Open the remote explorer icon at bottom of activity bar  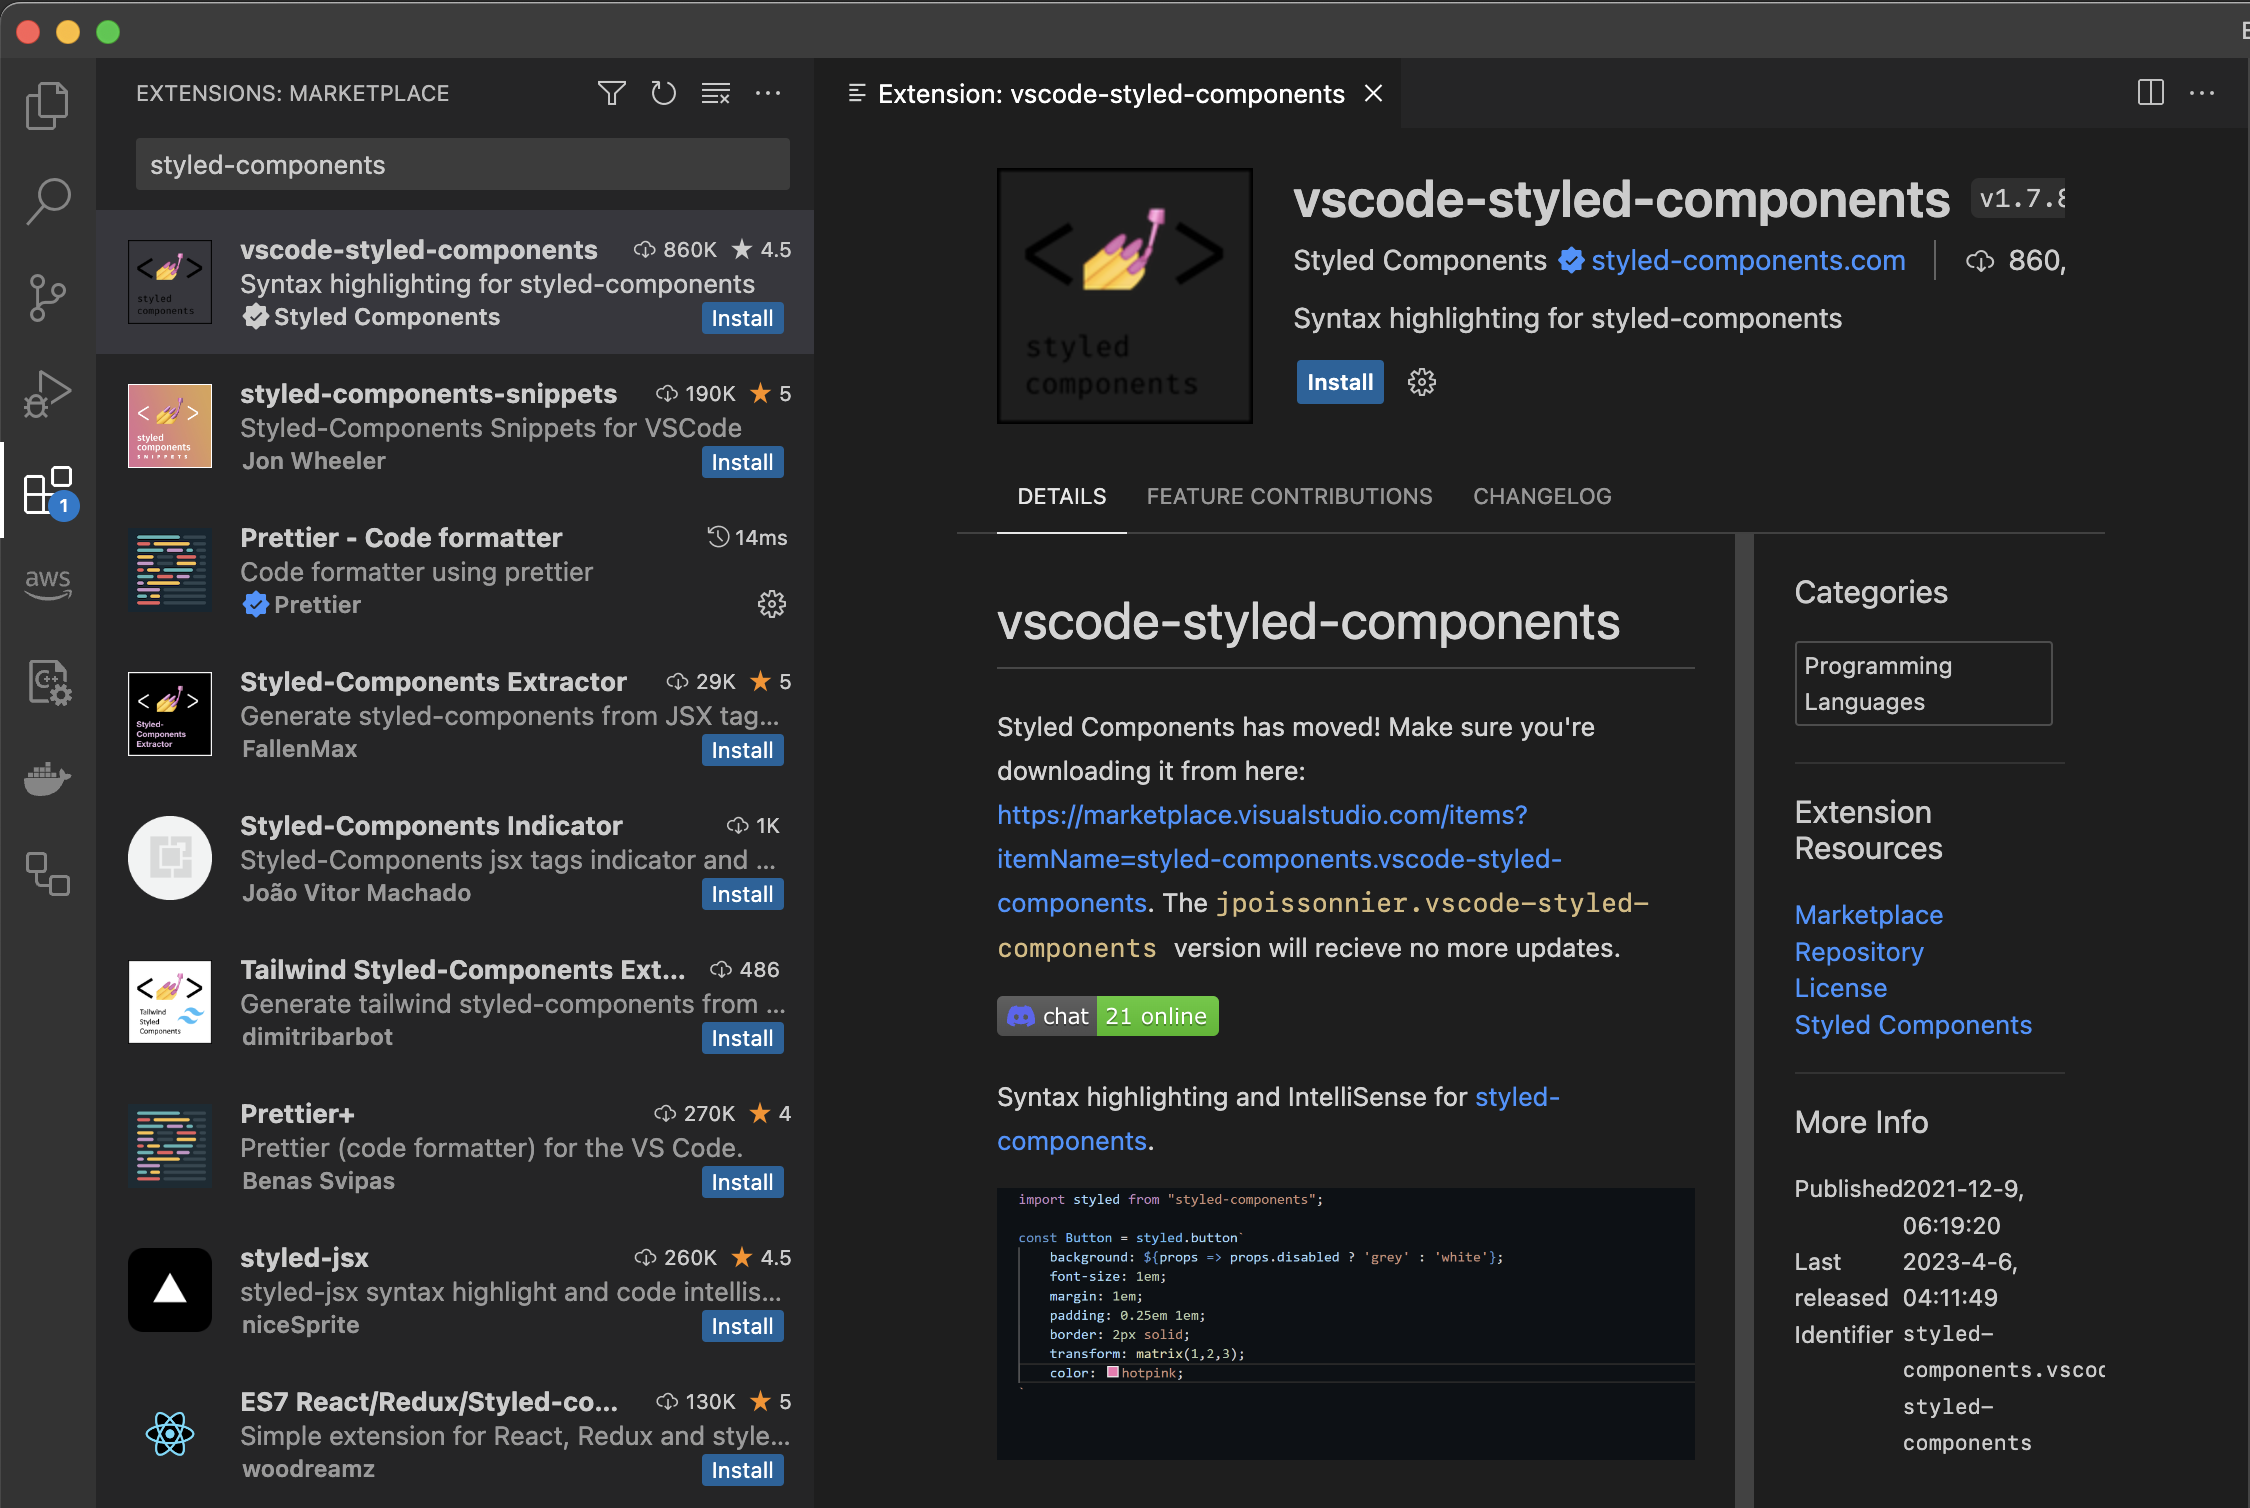point(47,873)
